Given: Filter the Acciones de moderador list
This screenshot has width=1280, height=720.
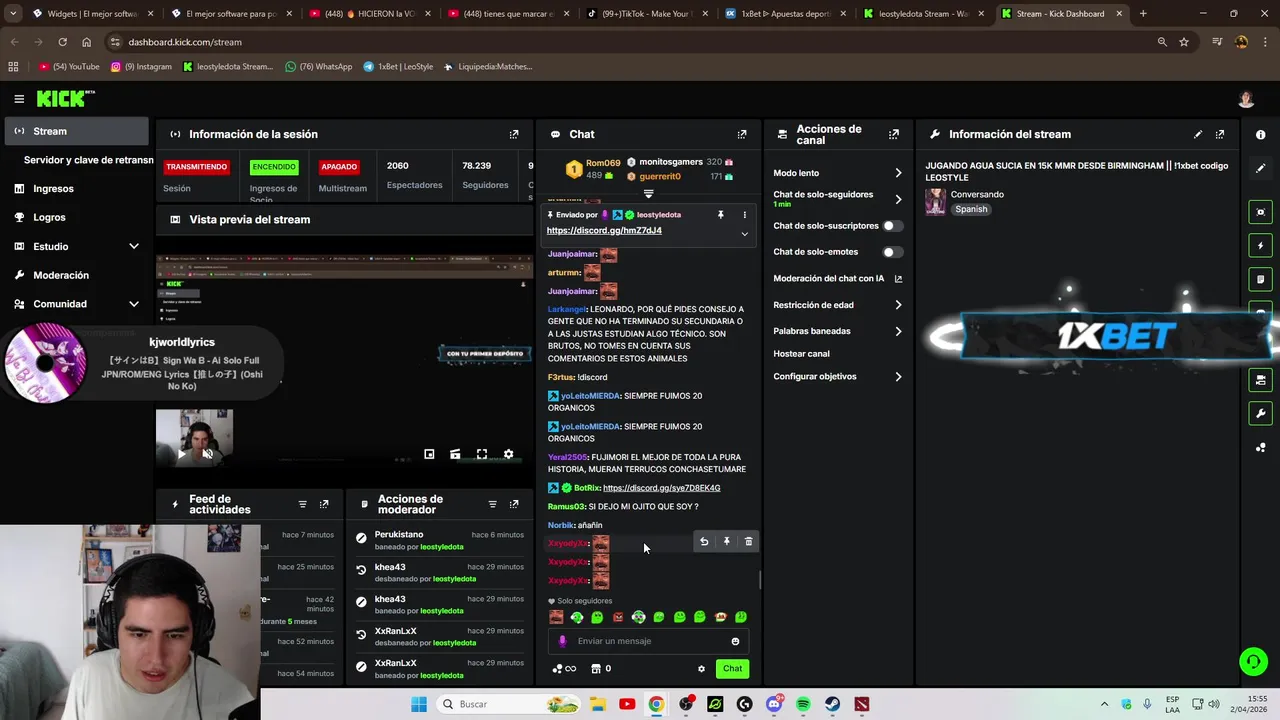Looking at the screenshot, I should 492,505.
